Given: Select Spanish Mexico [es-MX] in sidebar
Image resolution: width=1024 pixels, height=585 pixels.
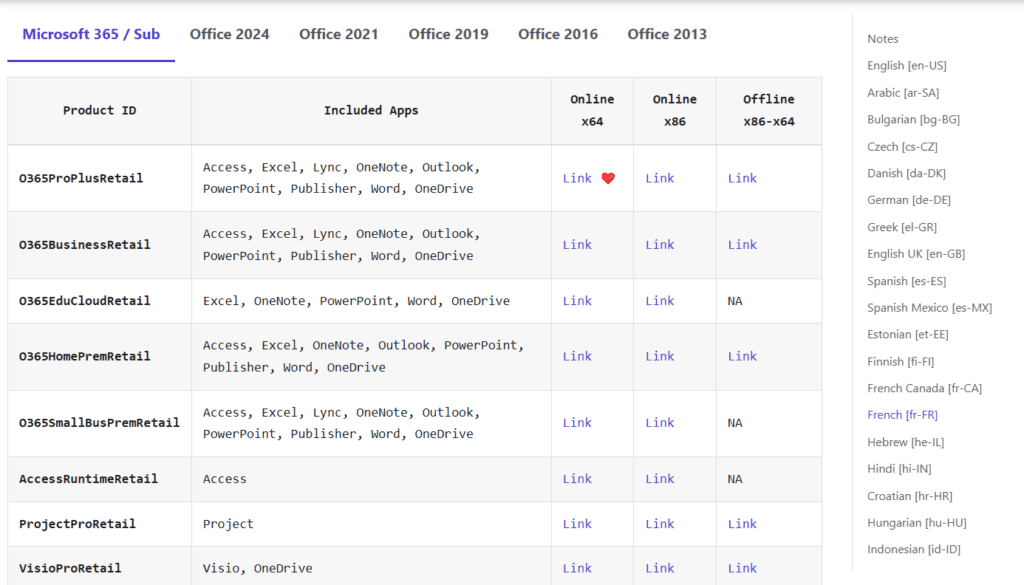Looking at the screenshot, I should coord(929,308).
